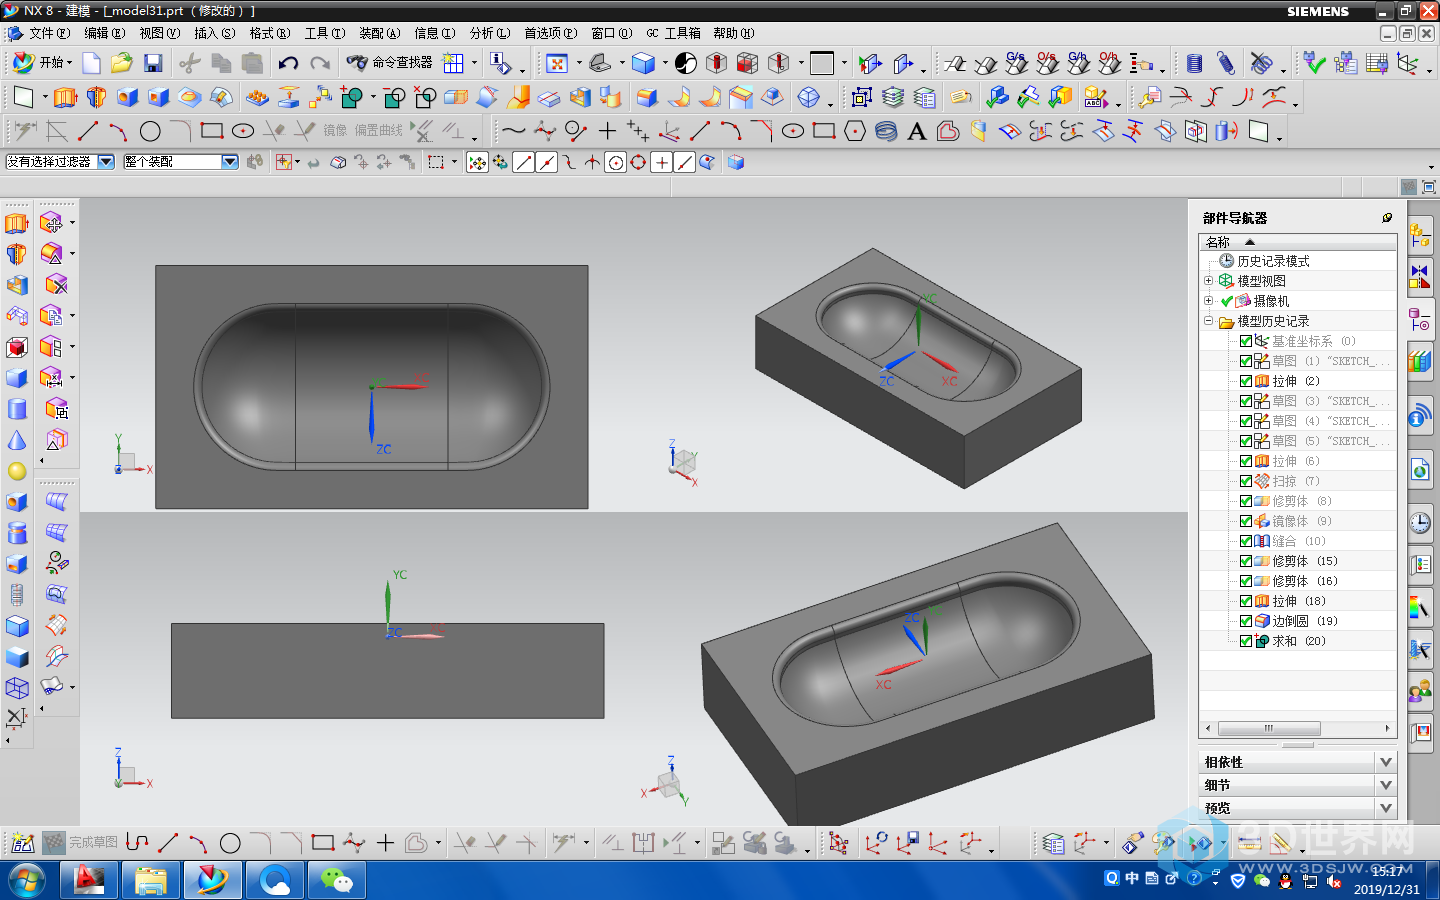The height and width of the screenshot is (900, 1440).
Task: Click the subtract boolean icon
Action: 395,98
